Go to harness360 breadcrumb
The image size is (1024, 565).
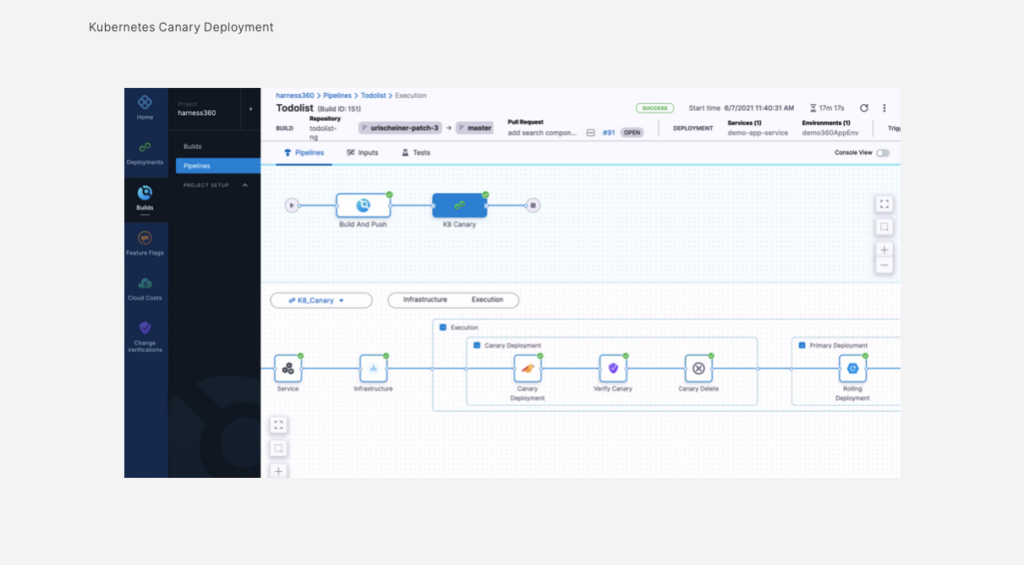(295, 95)
